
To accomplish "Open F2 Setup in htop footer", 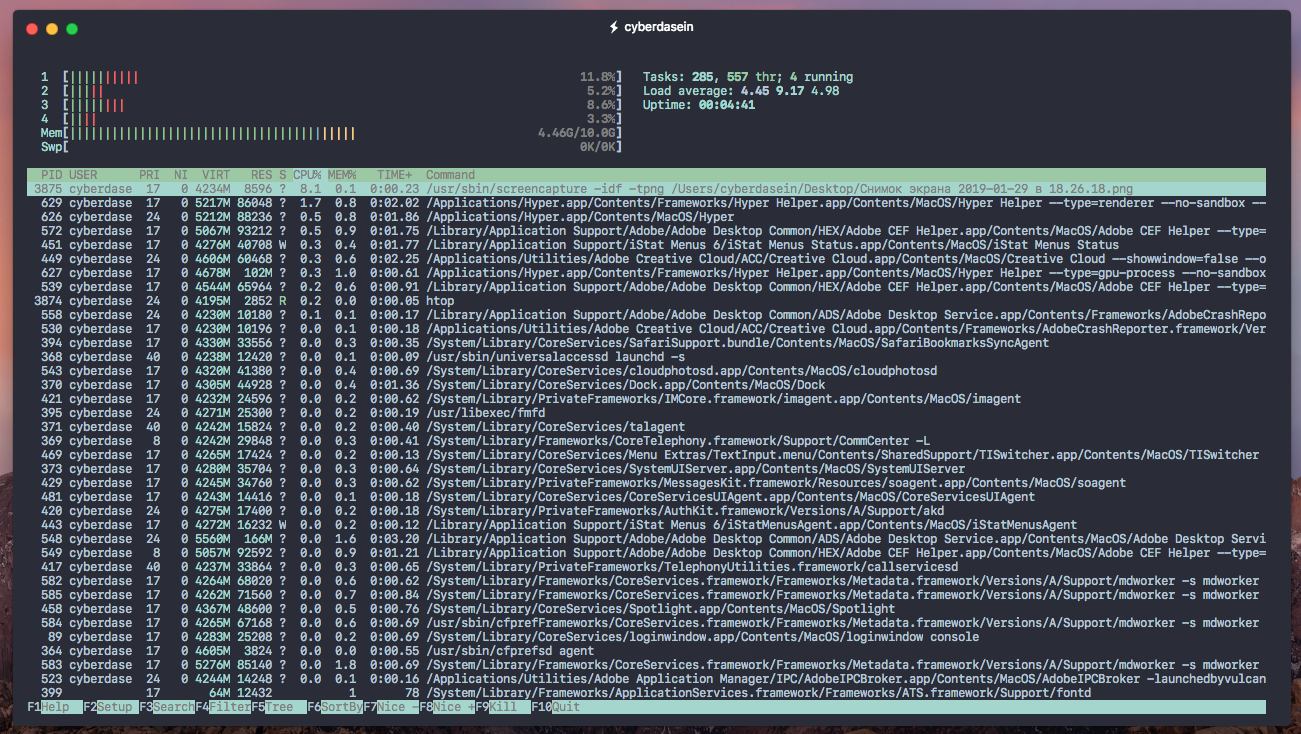I will [x=111, y=707].
